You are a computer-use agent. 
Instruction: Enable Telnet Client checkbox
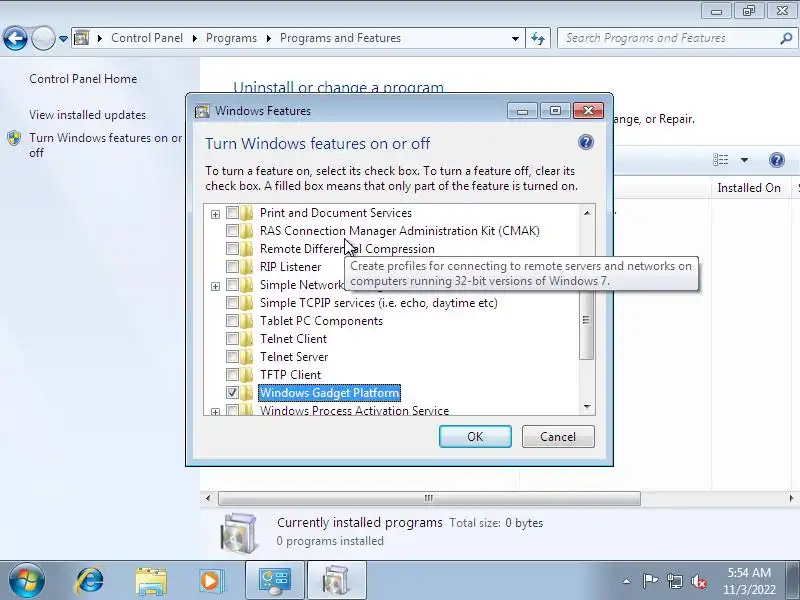pyautogui.click(x=232, y=339)
